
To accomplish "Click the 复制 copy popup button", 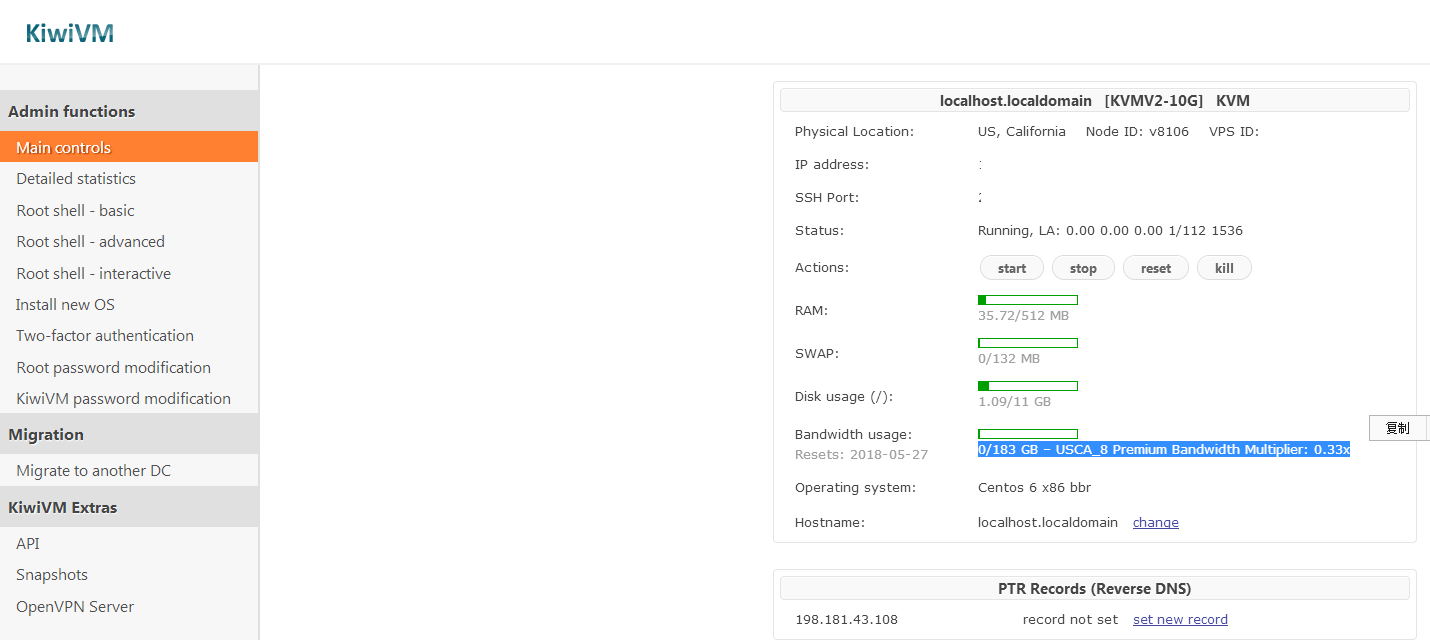I will click(x=1398, y=428).
